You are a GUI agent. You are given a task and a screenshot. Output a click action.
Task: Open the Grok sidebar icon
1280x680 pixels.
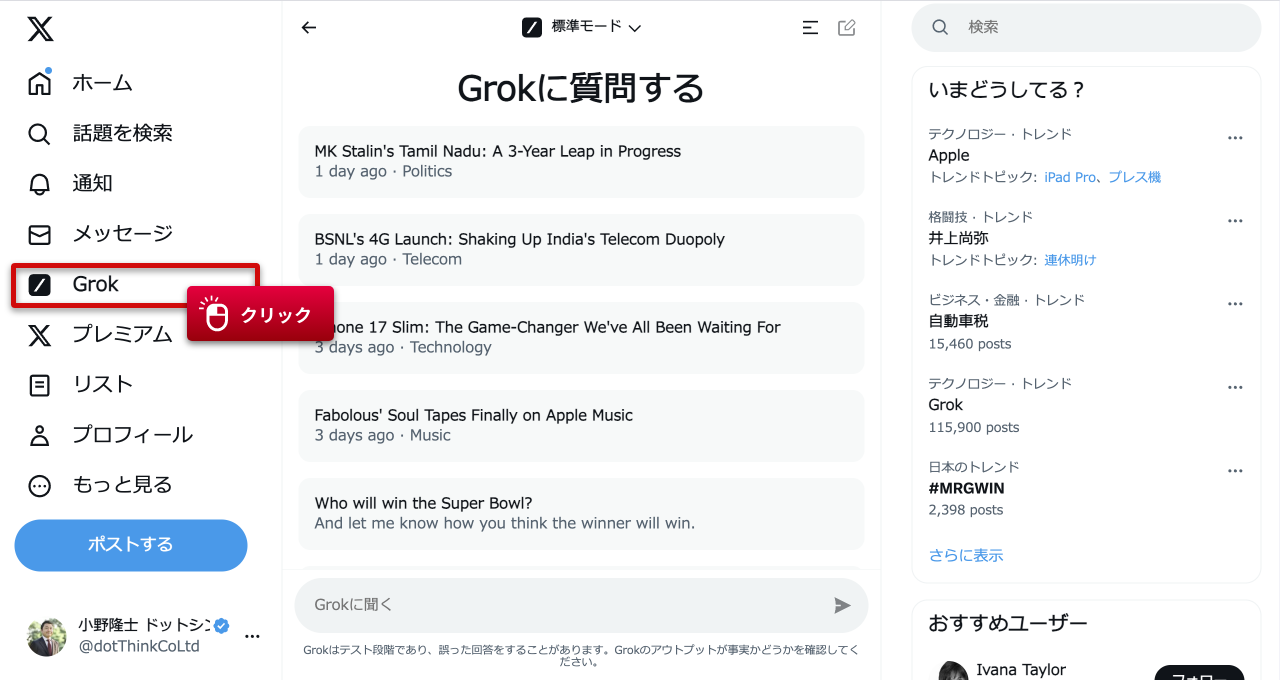[40, 284]
